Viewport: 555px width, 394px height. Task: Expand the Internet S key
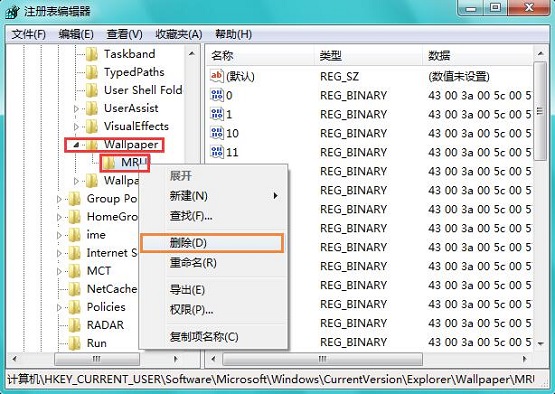pyautogui.click(x=59, y=253)
